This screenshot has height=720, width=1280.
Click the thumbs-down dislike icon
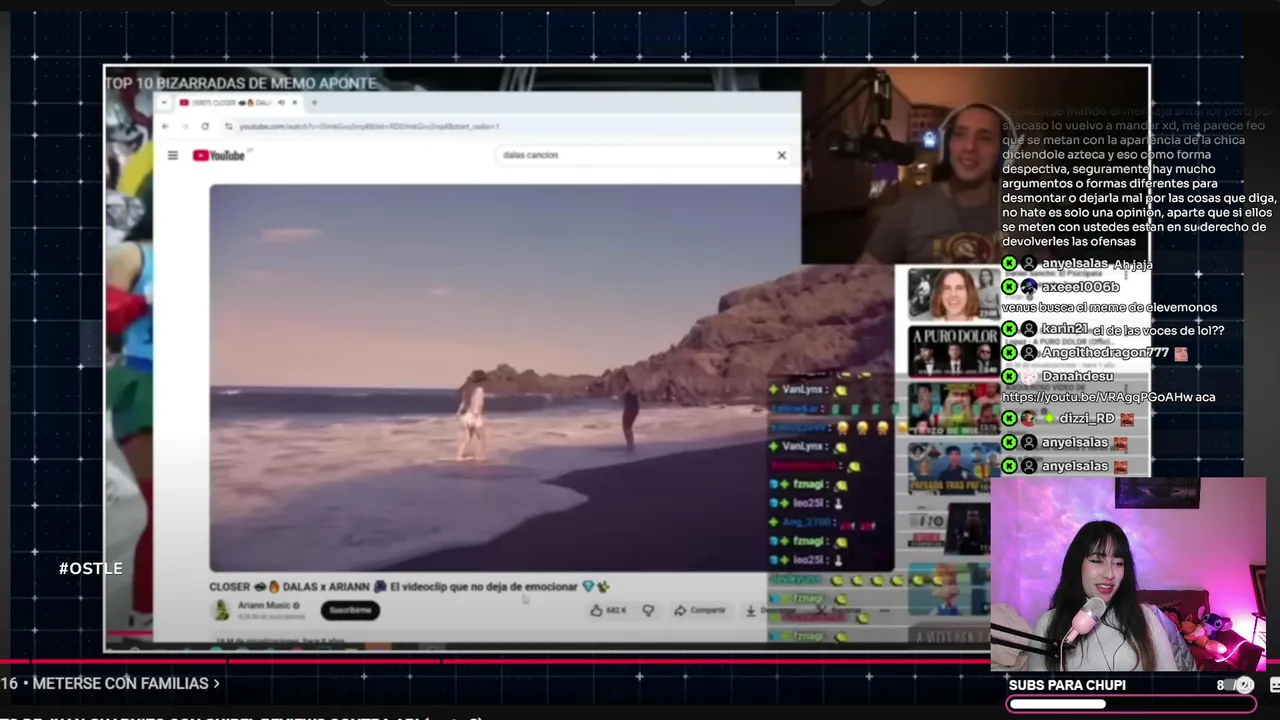click(x=648, y=610)
